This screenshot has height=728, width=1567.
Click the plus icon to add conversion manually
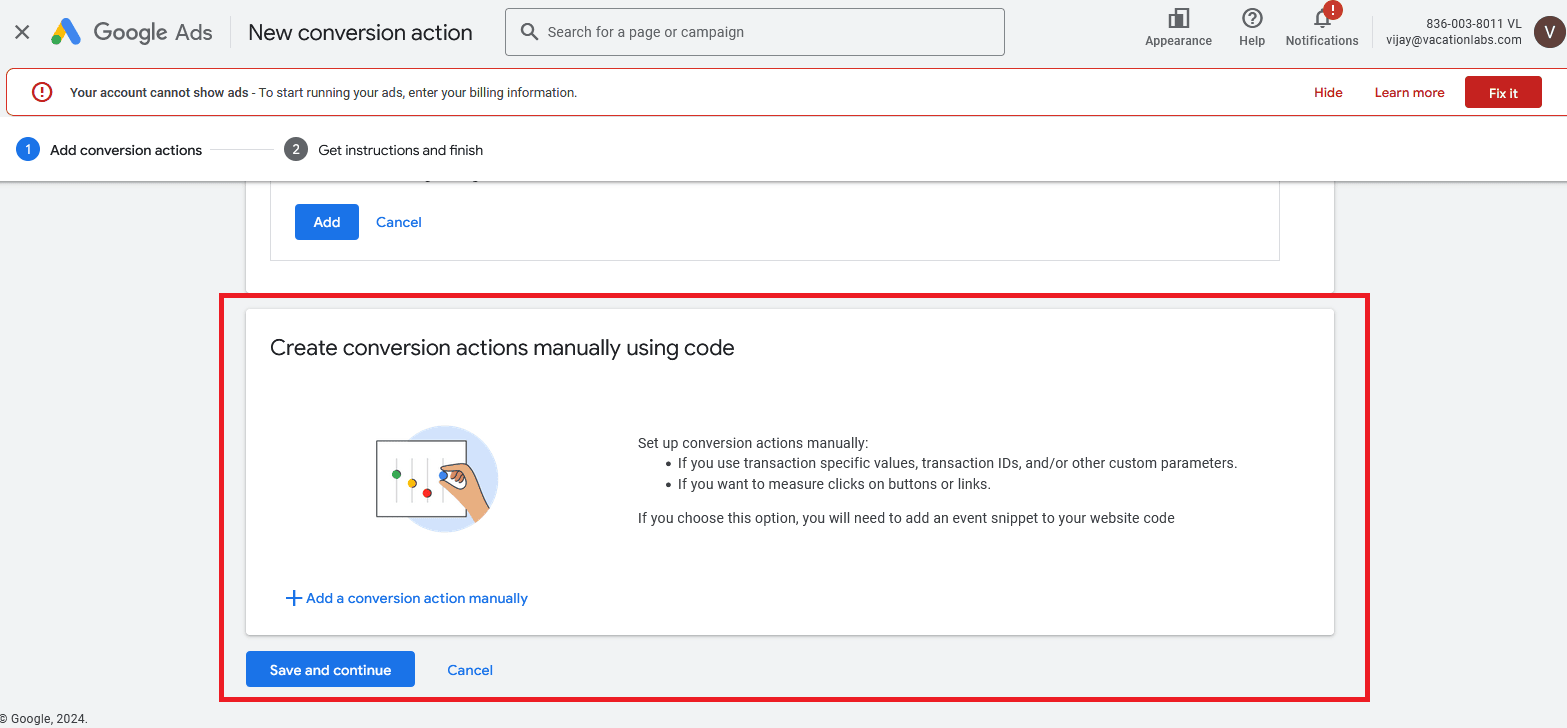294,598
